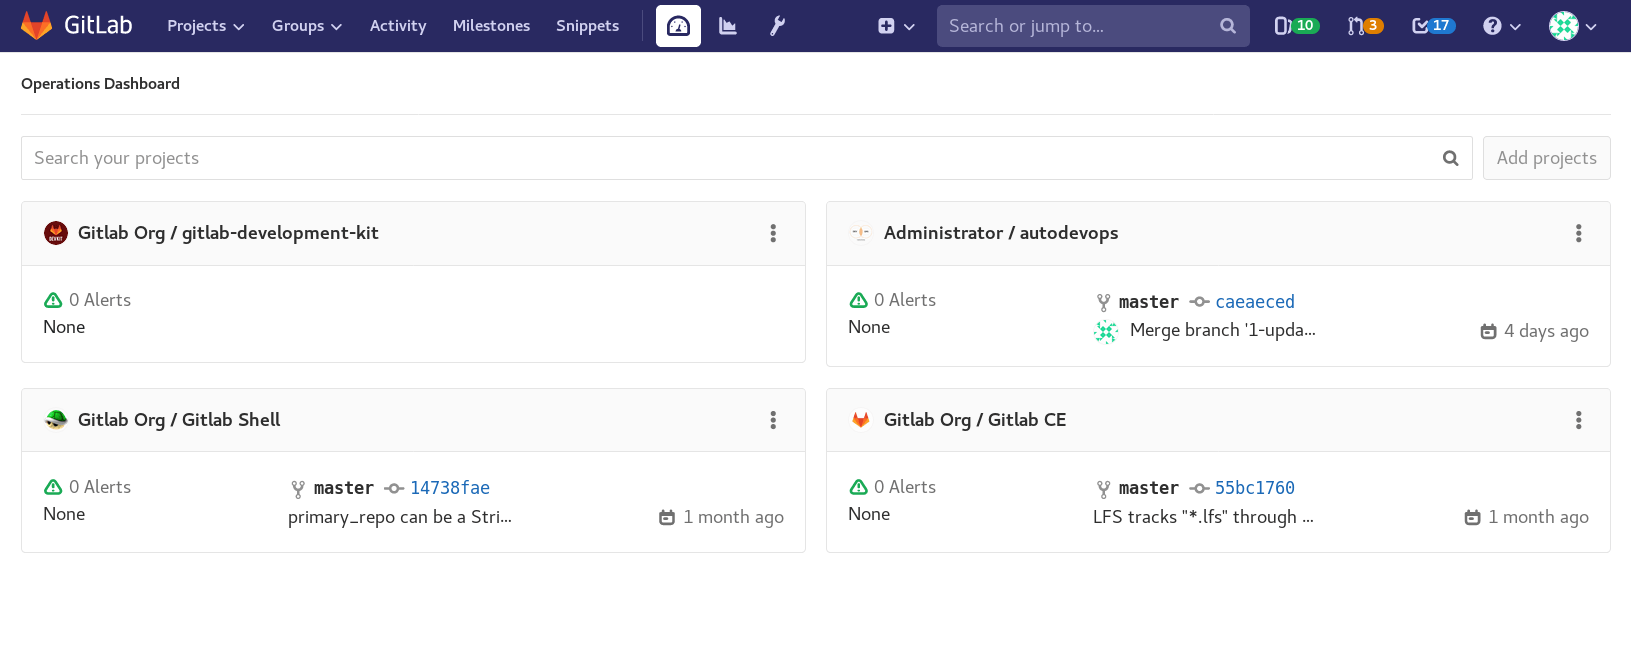
Task: Click the magnifier icon in project search
Action: point(1450,158)
